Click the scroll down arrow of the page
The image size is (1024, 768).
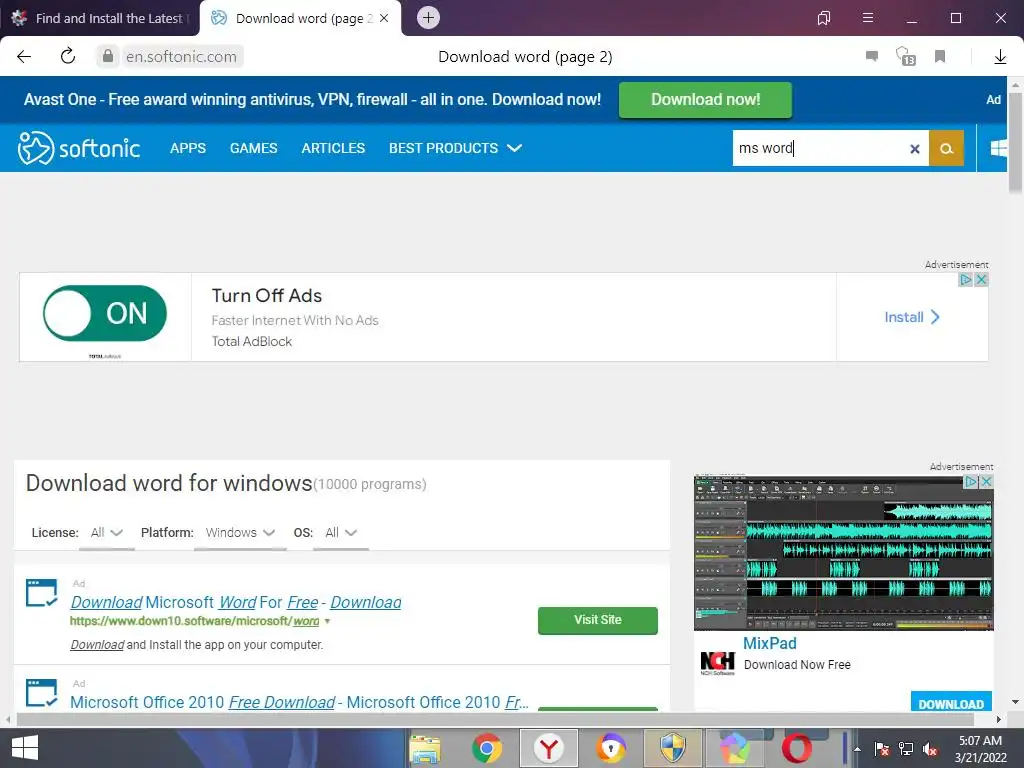(x=1015, y=702)
